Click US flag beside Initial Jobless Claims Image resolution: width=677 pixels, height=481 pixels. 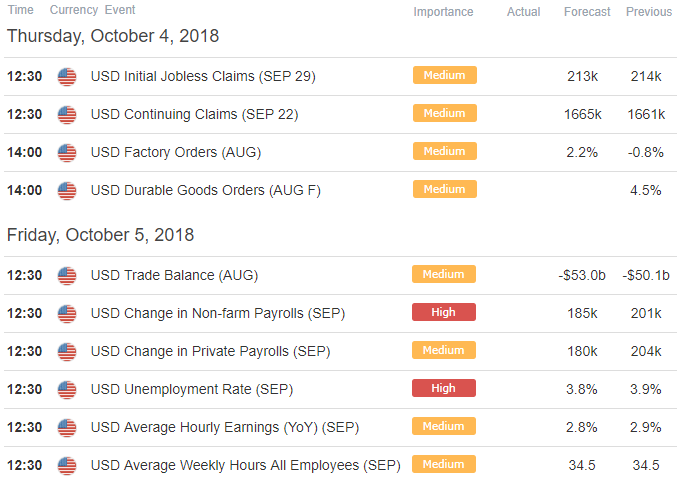(67, 77)
